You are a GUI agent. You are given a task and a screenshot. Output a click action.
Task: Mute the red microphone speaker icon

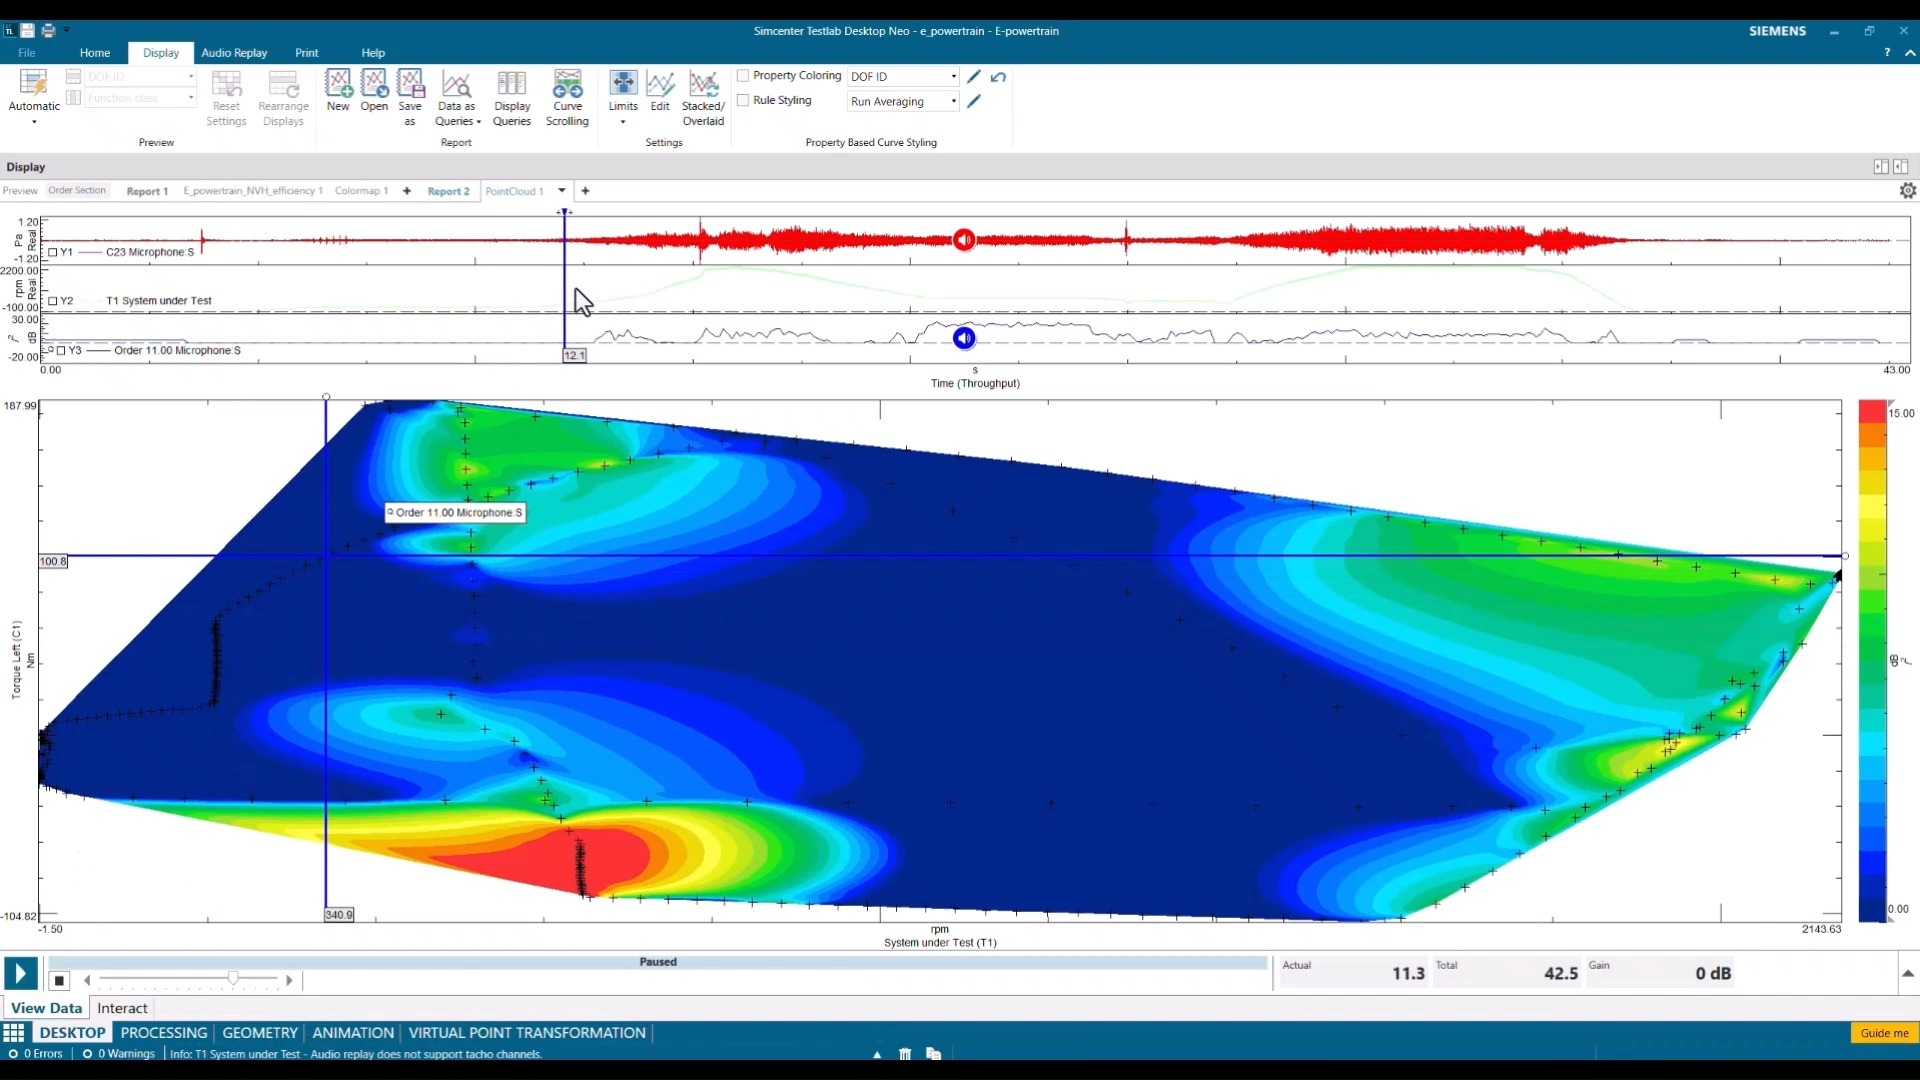point(963,240)
